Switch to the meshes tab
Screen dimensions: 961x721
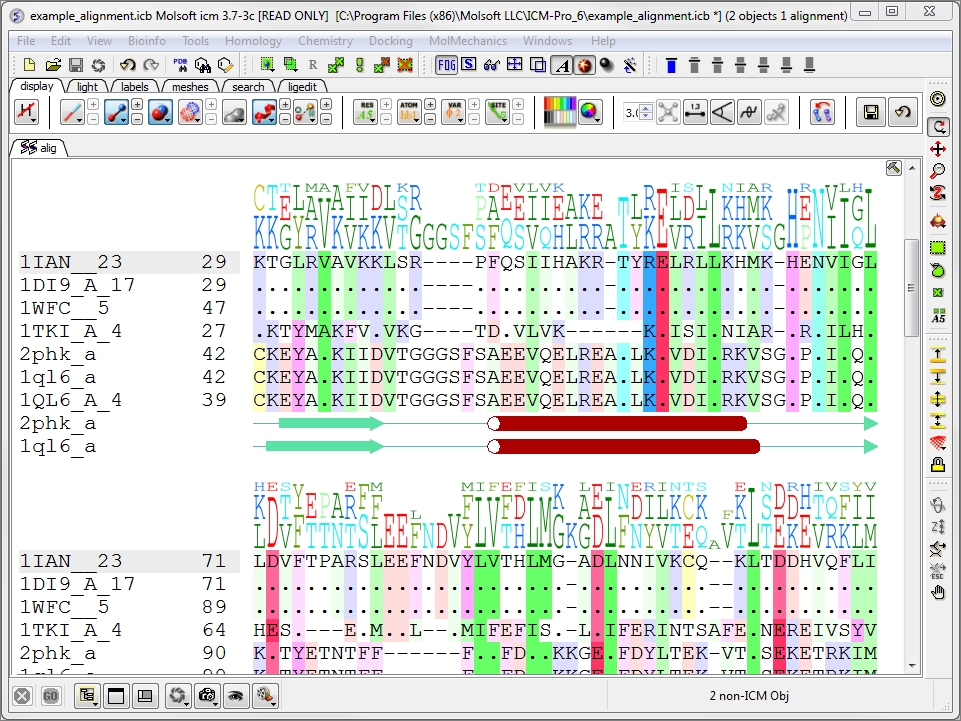(x=190, y=87)
